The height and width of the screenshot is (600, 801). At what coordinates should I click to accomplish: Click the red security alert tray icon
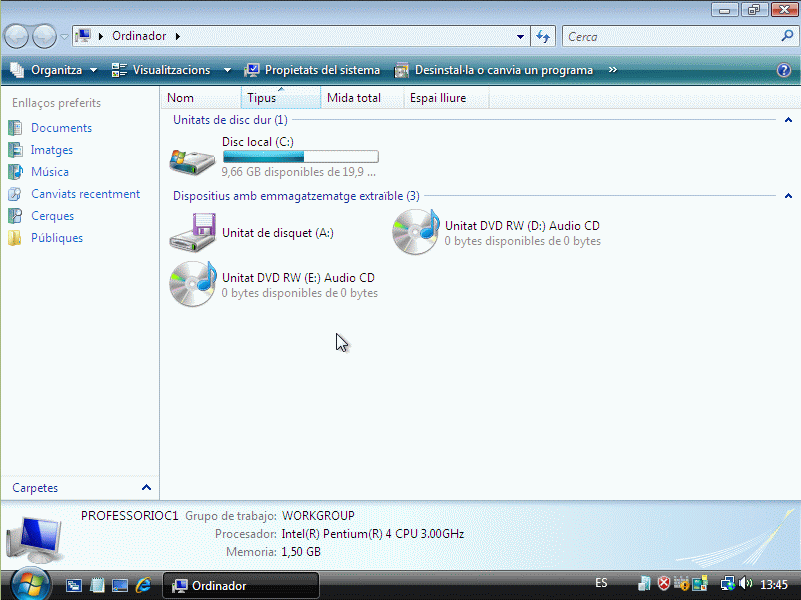point(663,584)
